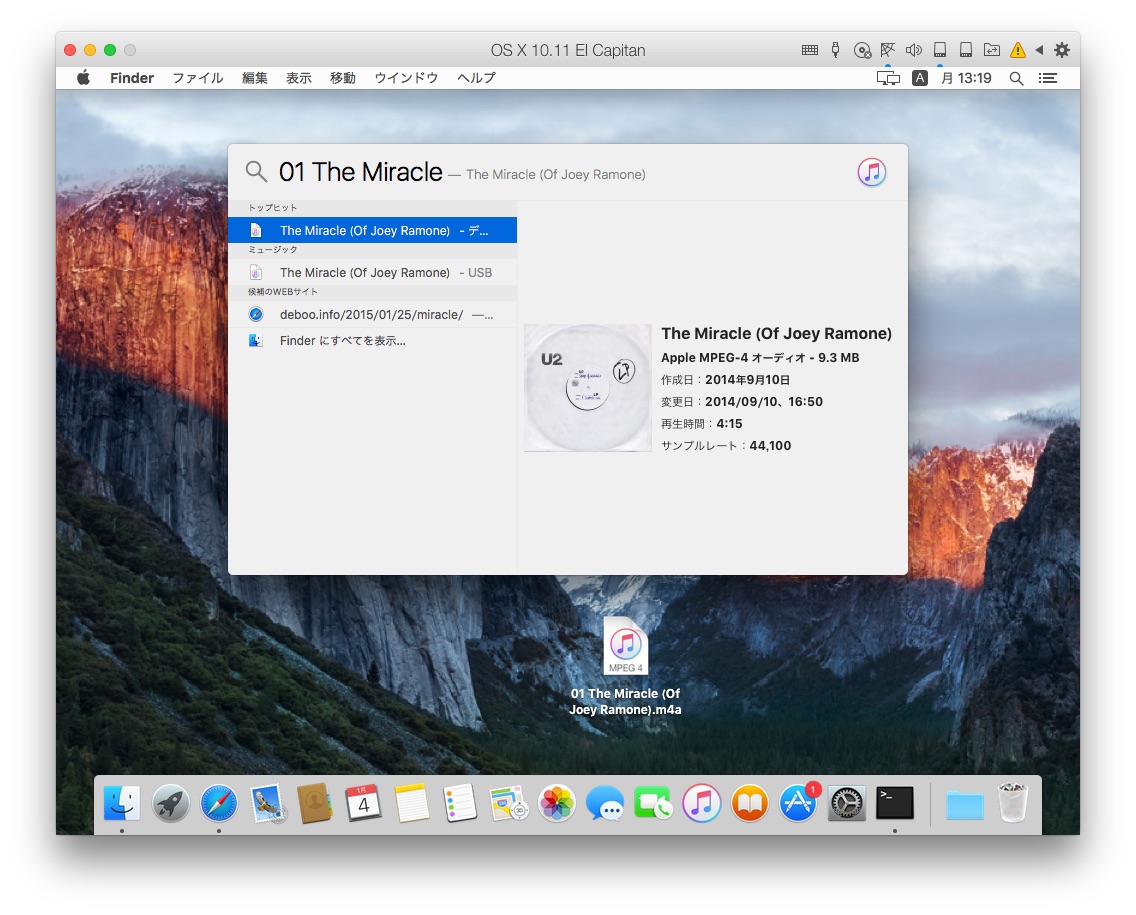Image resolution: width=1136 pixels, height=915 pixels.
Task: Select top hit The Miracle (Of Joey Ramone)
Action: (x=372, y=230)
